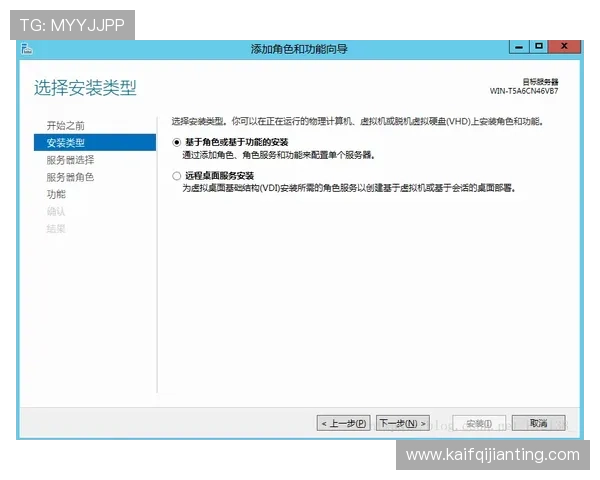600x480 pixels.
Task: Click the disabled 确认 step
Action: [56, 212]
